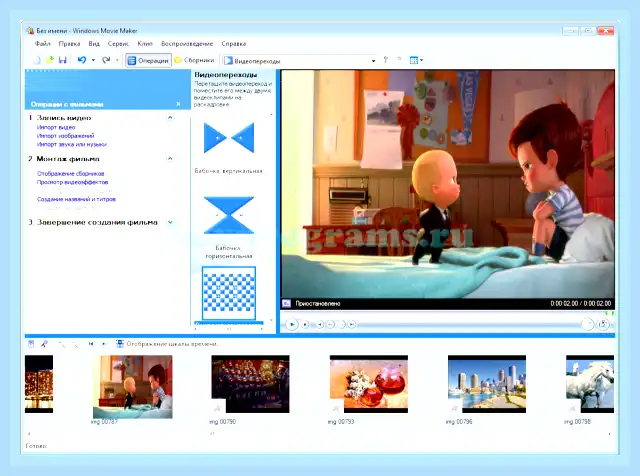Open the Справка menu
Image resolution: width=640 pixels, height=476 pixels.
tap(233, 44)
